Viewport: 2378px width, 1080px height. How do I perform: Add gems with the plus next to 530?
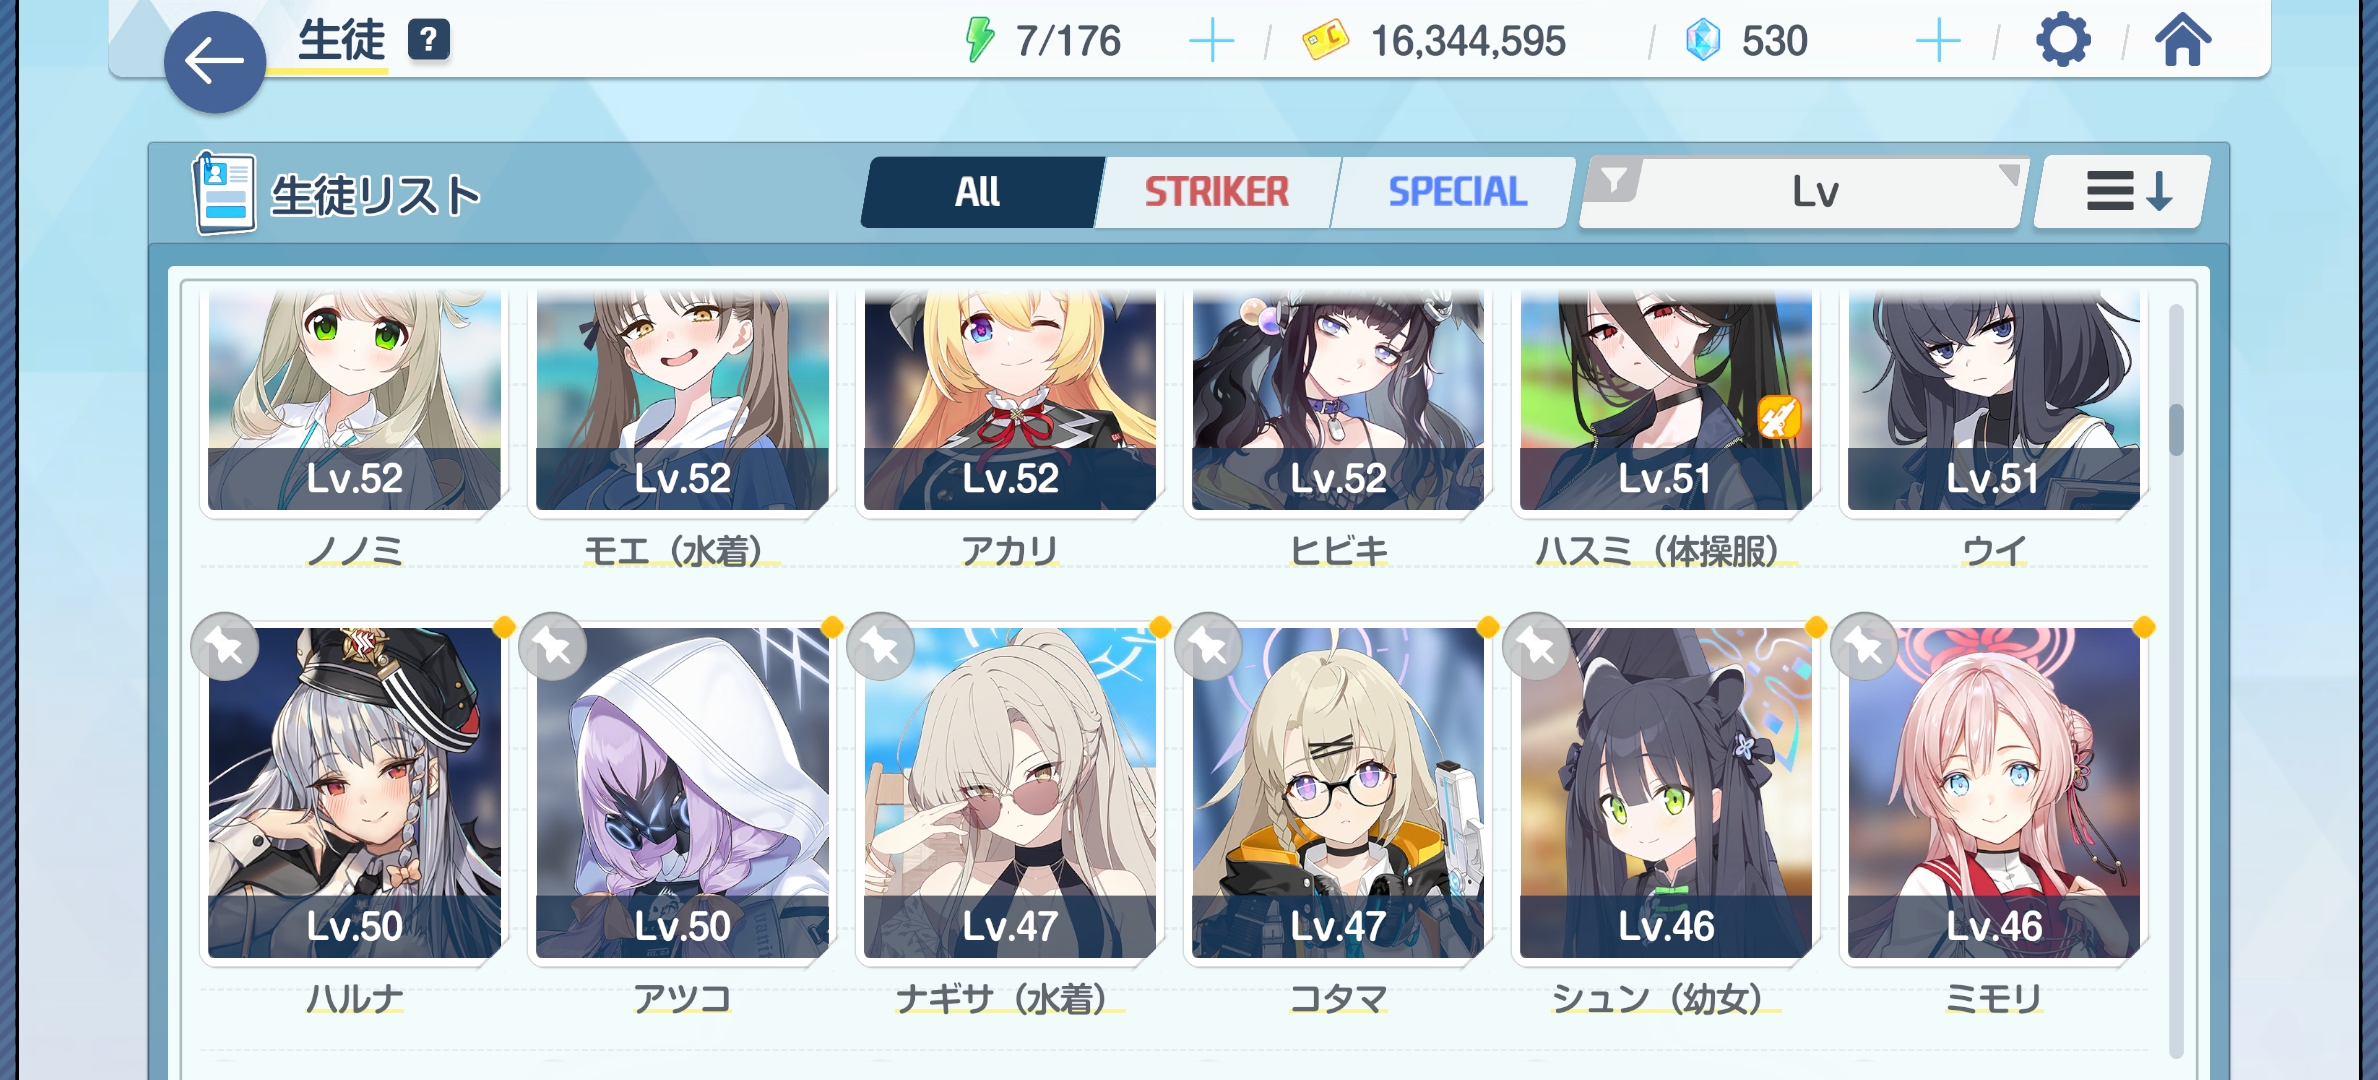pos(1937,41)
